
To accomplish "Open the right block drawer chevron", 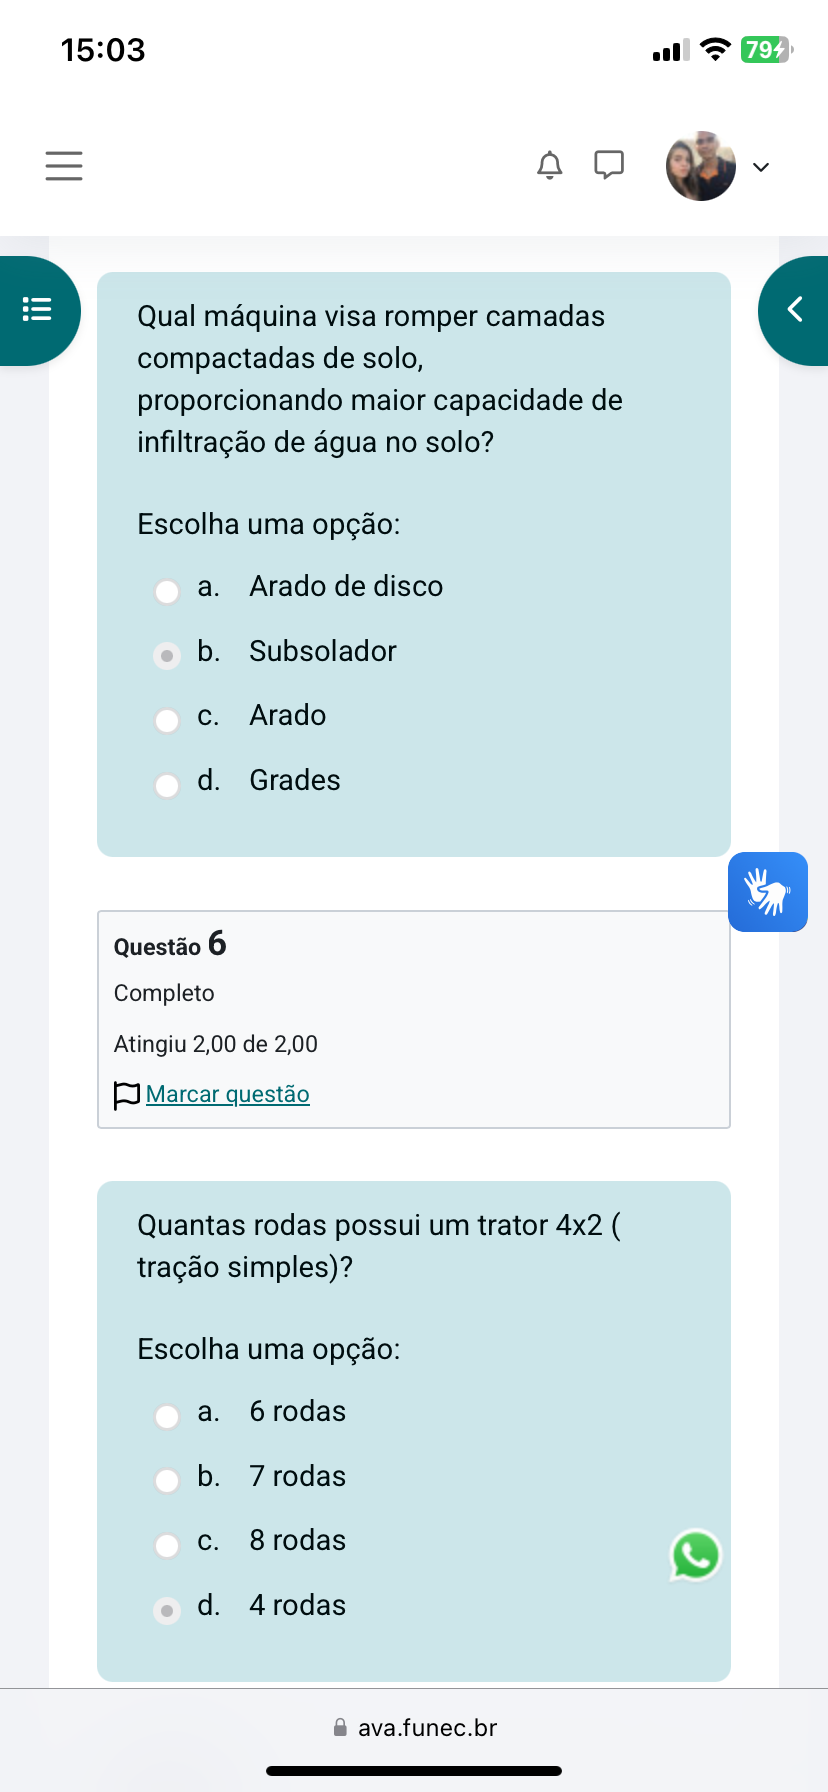I will [x=795, y=310].
